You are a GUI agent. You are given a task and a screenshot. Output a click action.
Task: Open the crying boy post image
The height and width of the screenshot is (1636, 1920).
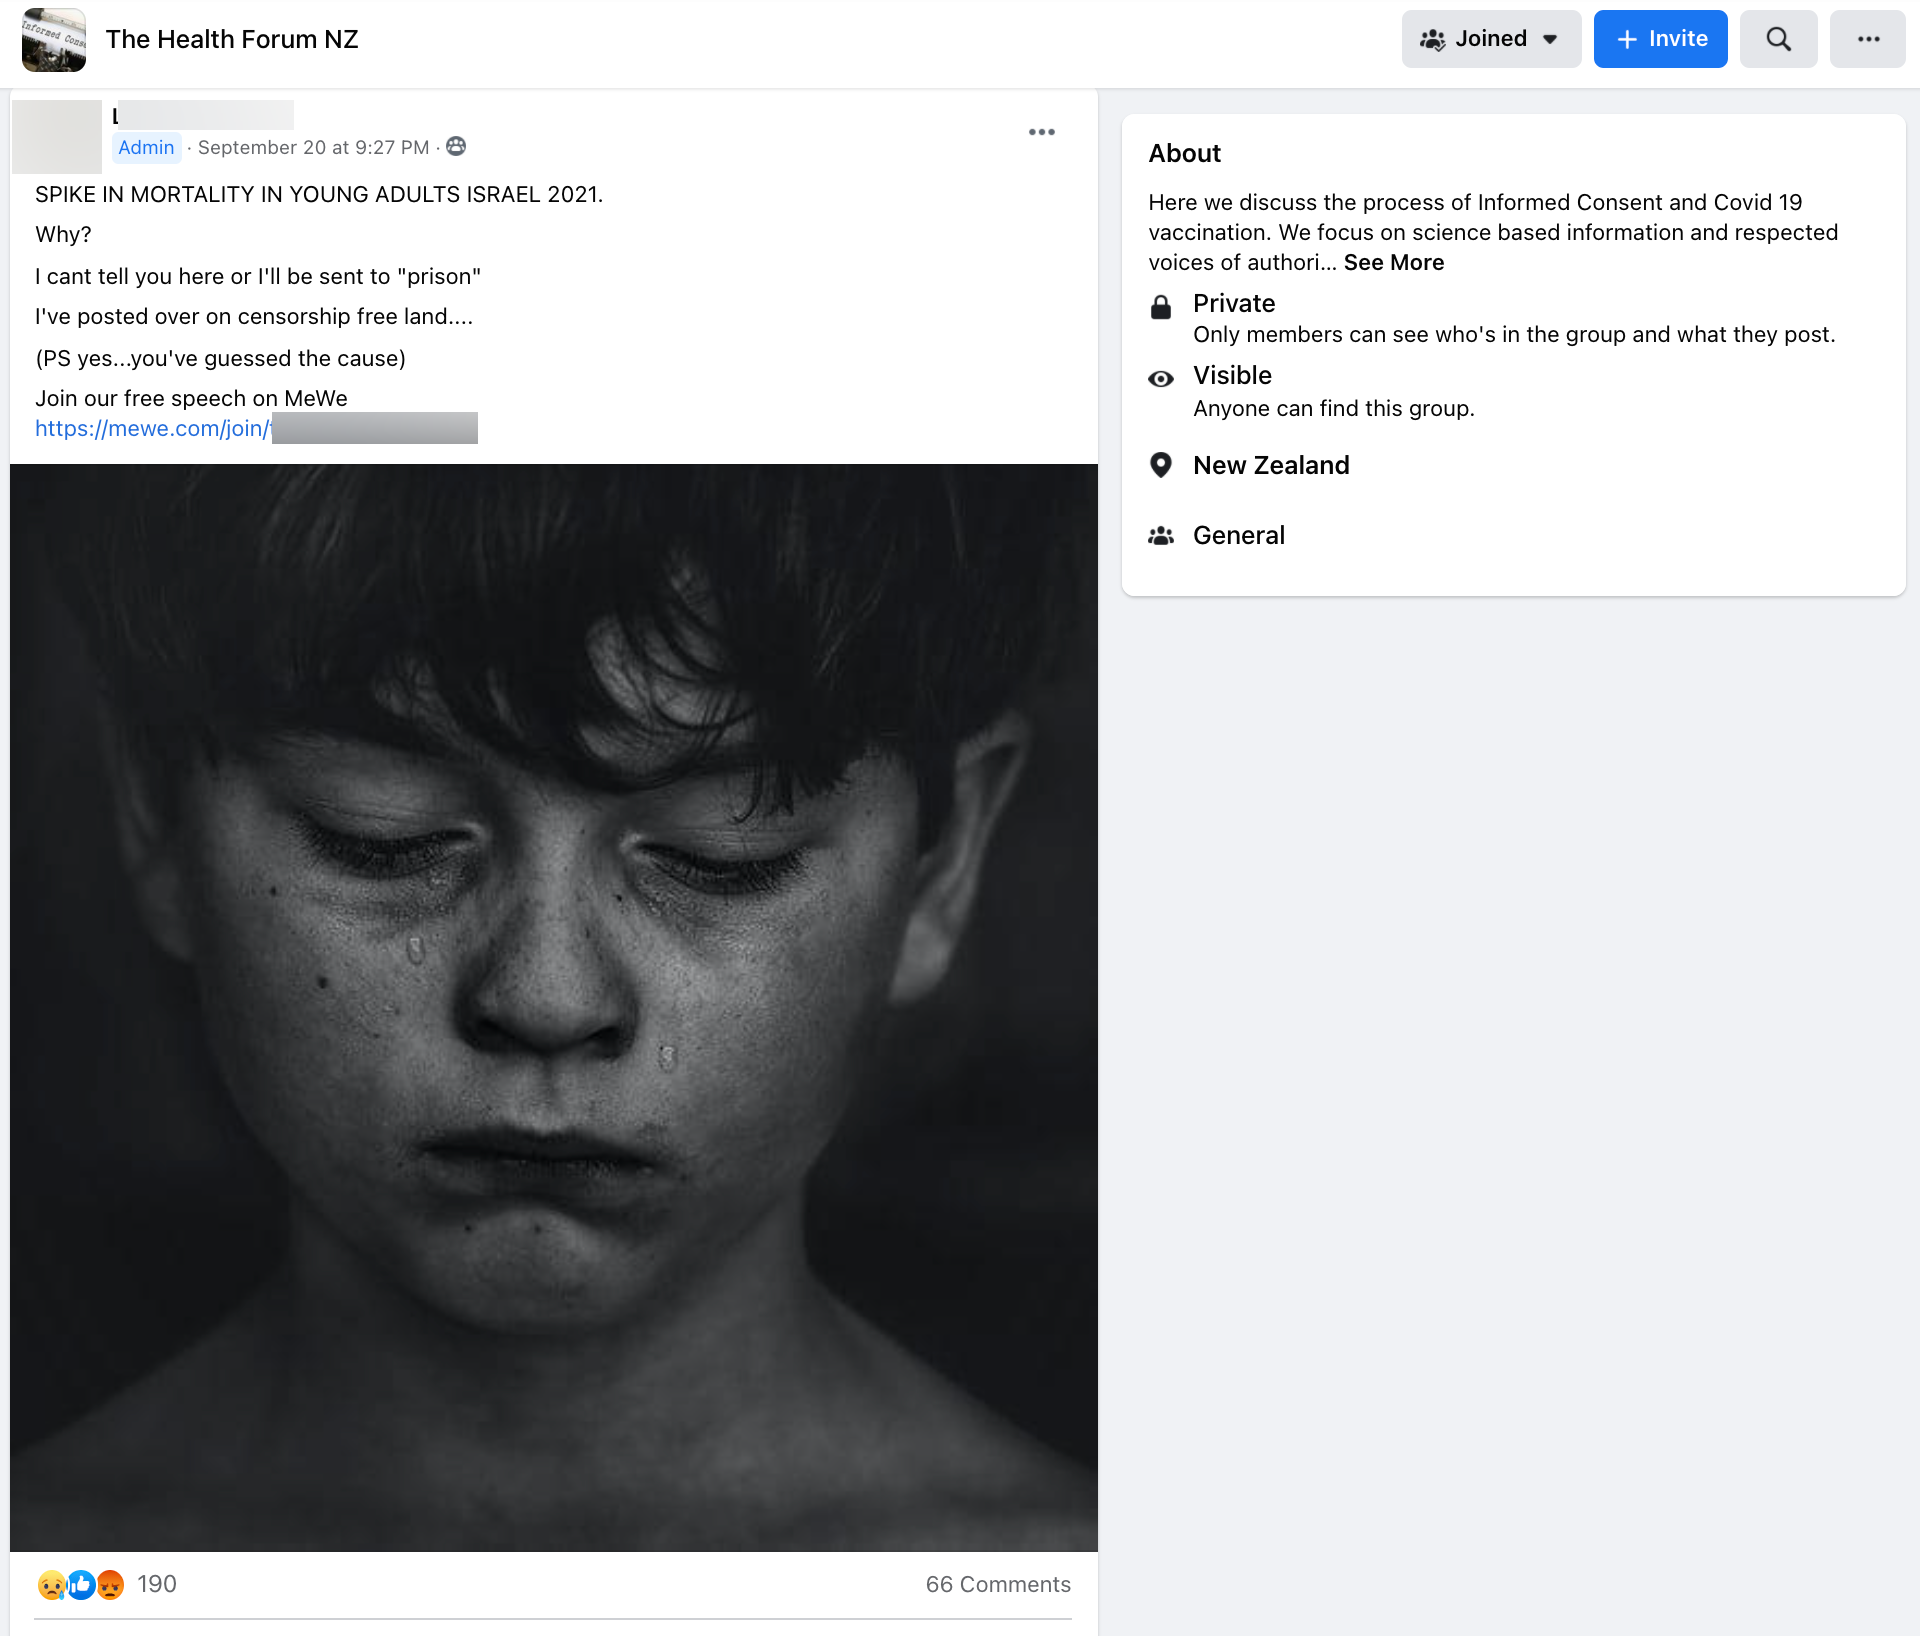pyautogui.click(x=554, y=1007)
